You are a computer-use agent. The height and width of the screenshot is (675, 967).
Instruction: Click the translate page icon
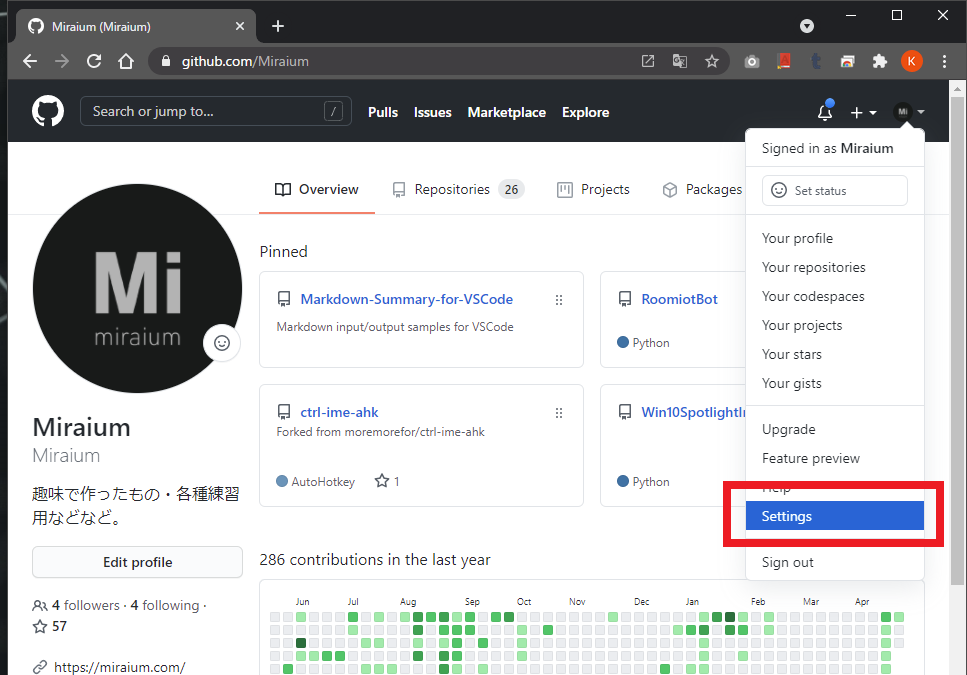coord(679,61)
